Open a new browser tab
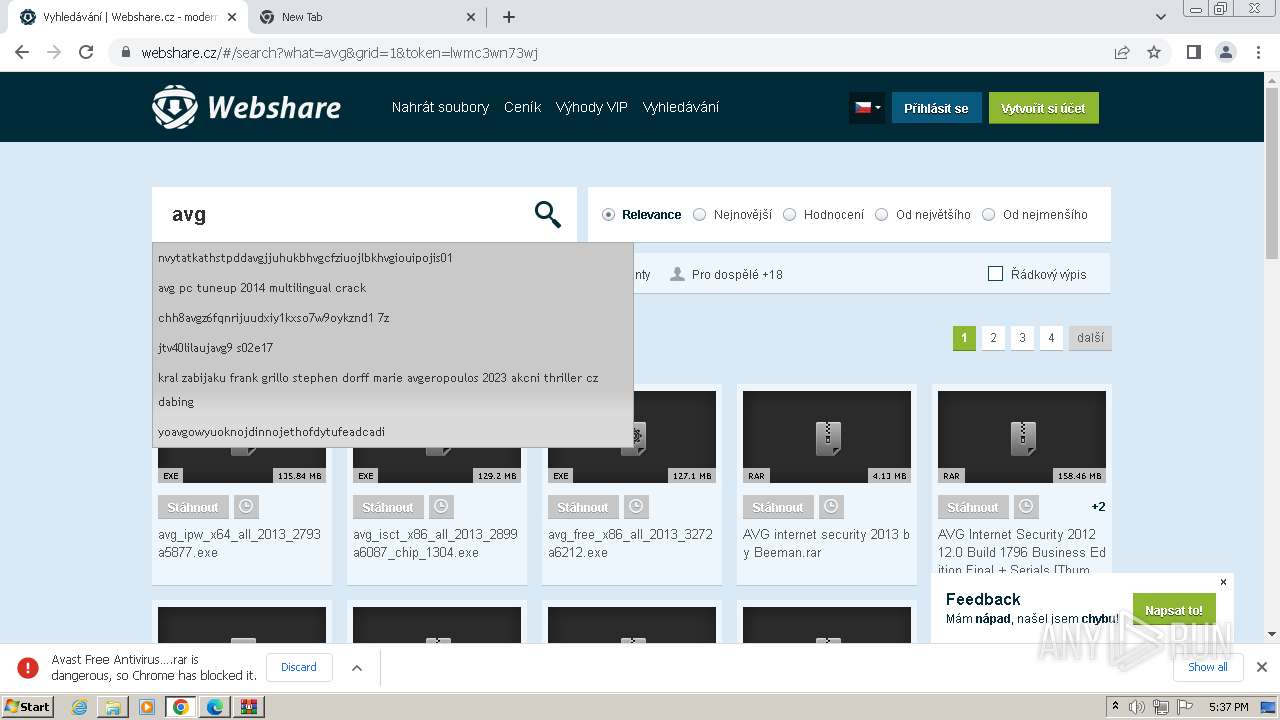 (509, 17)
